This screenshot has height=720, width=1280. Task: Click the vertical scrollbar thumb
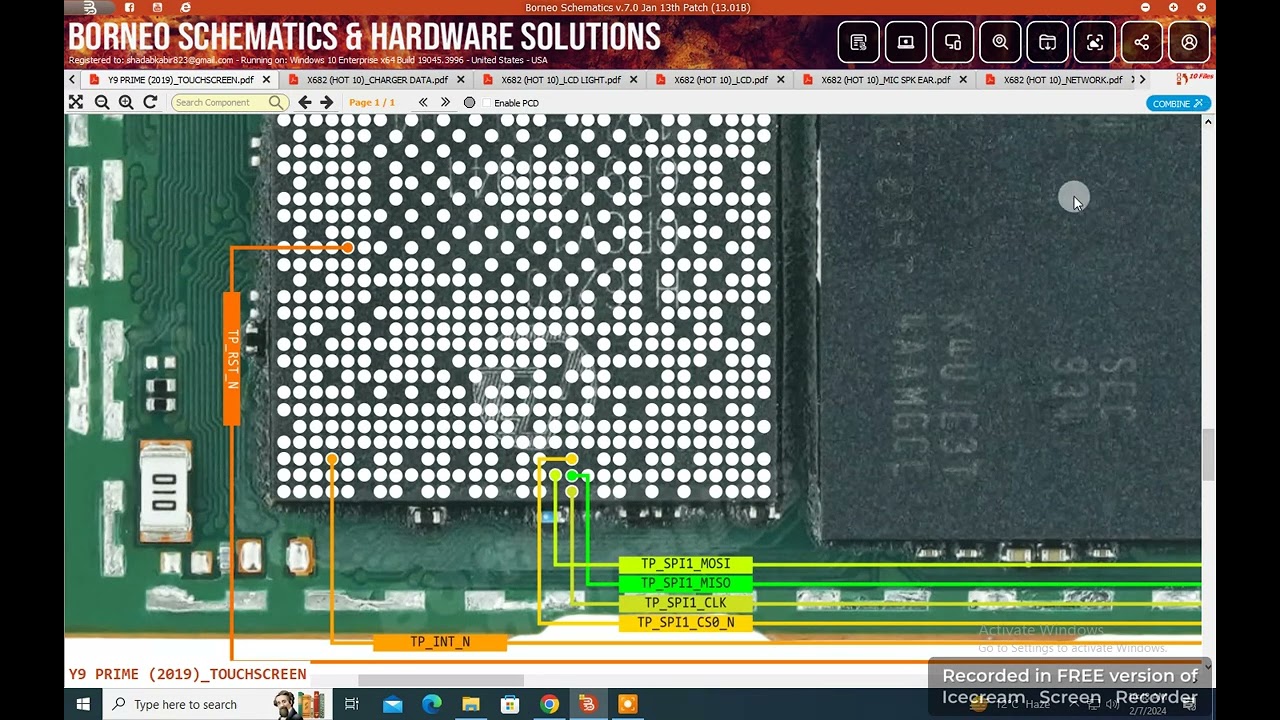[x=1208, y=455]
